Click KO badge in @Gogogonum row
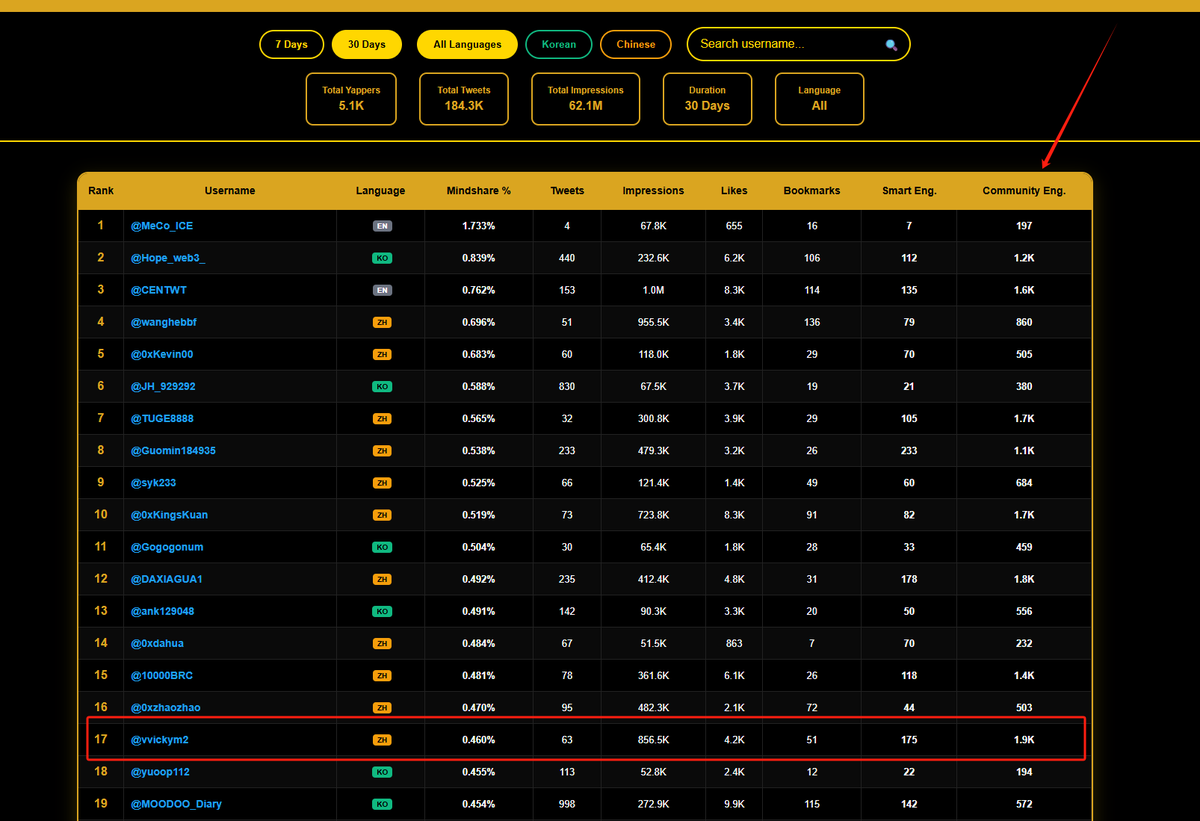Viewport: 1200px width, 821px height. [381, 547]
